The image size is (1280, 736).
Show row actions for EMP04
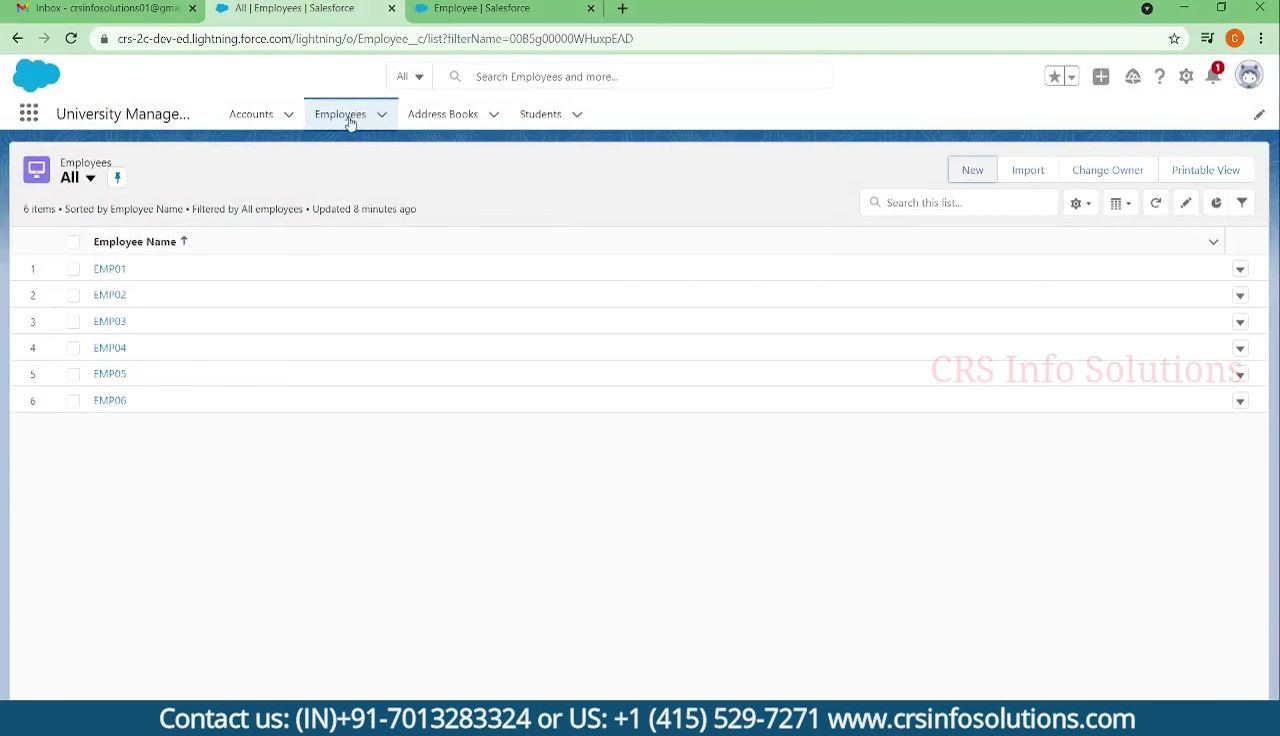1240,348
